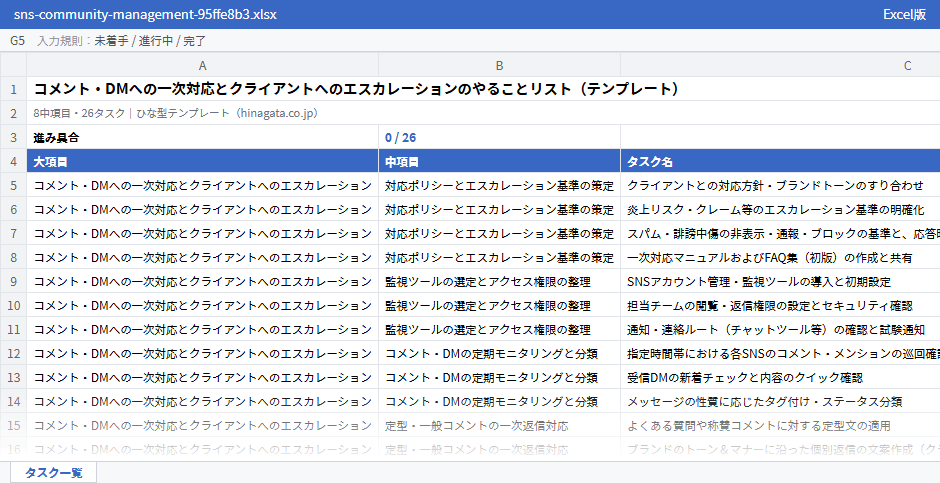
Task: Select row 12 header
Action: (13, 353)
